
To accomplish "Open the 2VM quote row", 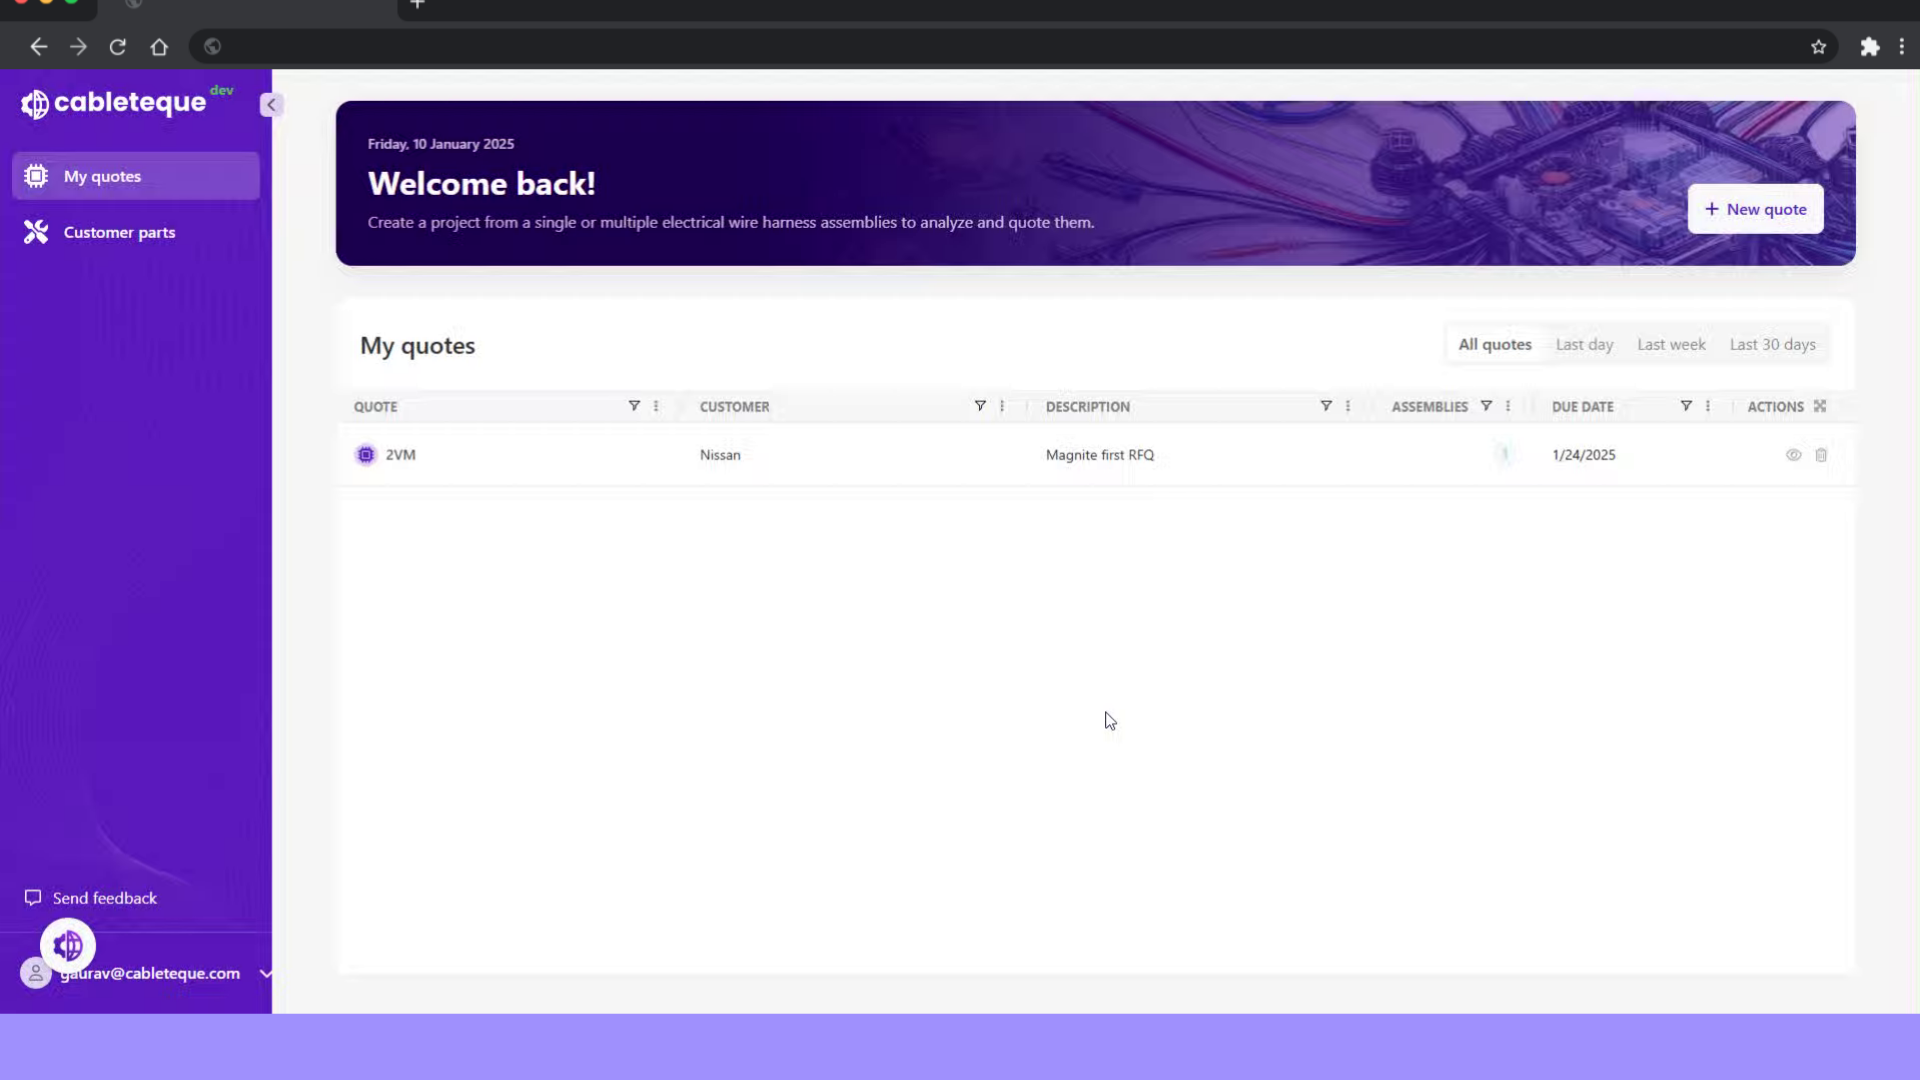I will [400, 455].
